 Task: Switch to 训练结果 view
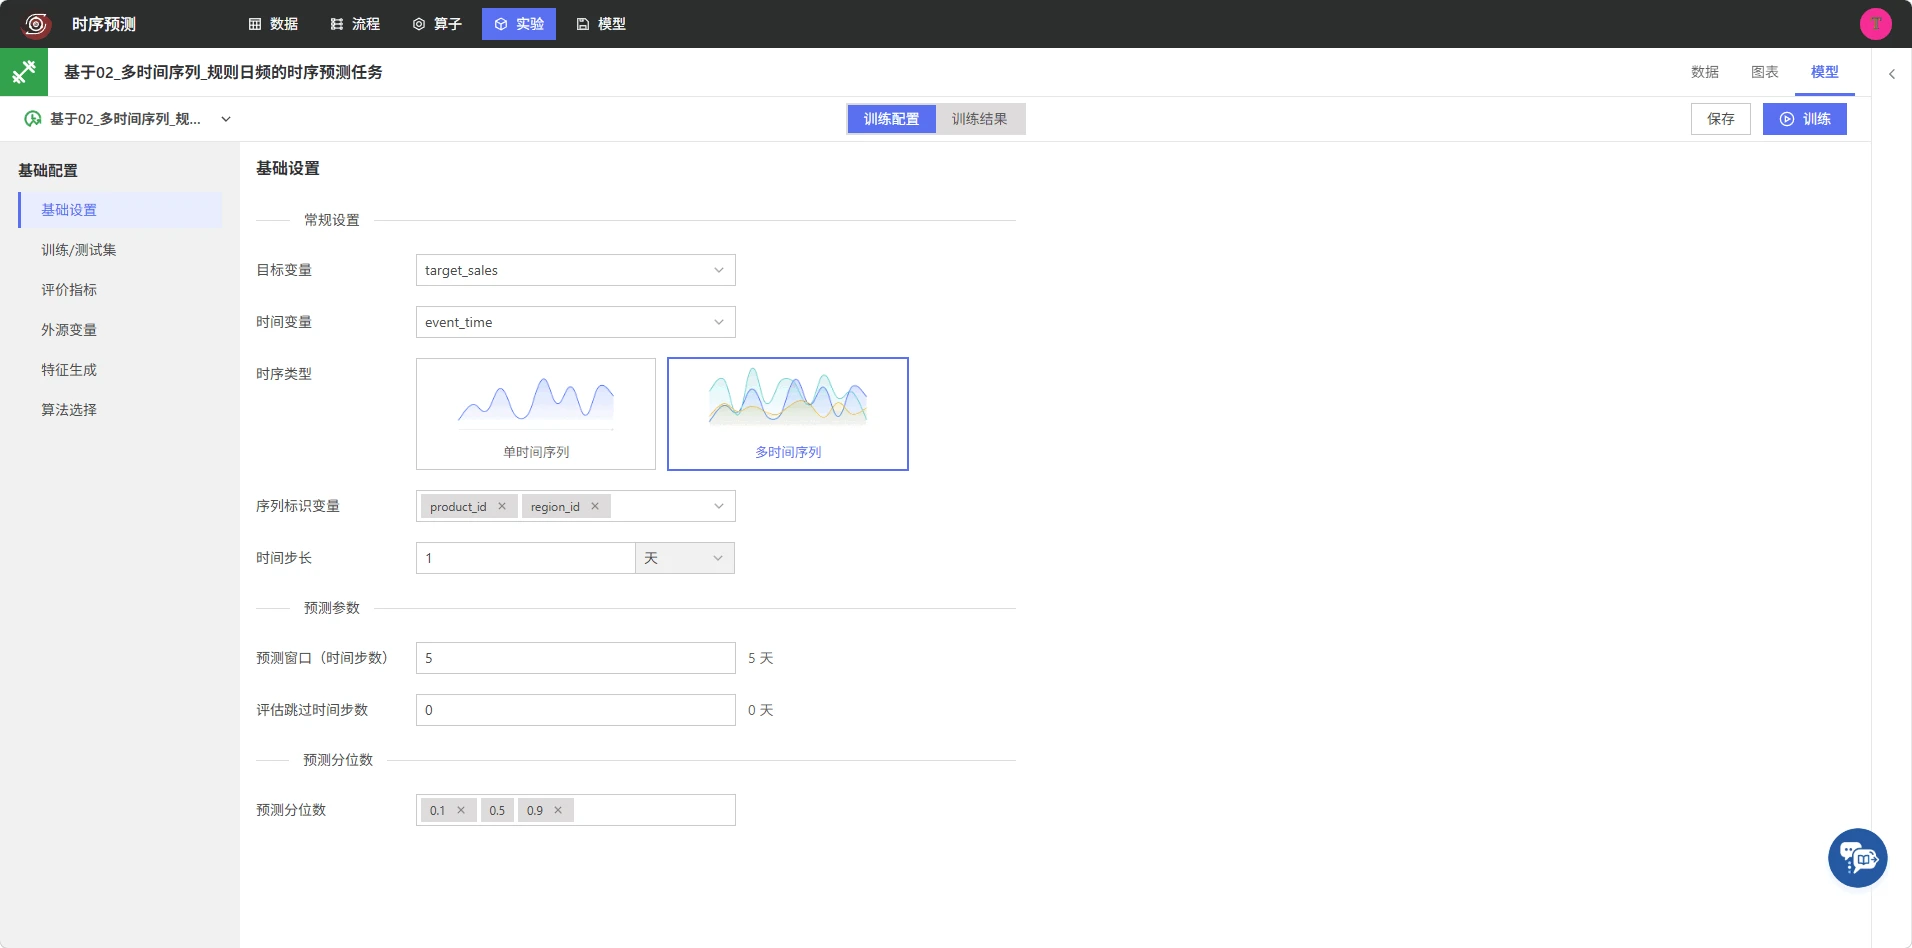point(980,119)
